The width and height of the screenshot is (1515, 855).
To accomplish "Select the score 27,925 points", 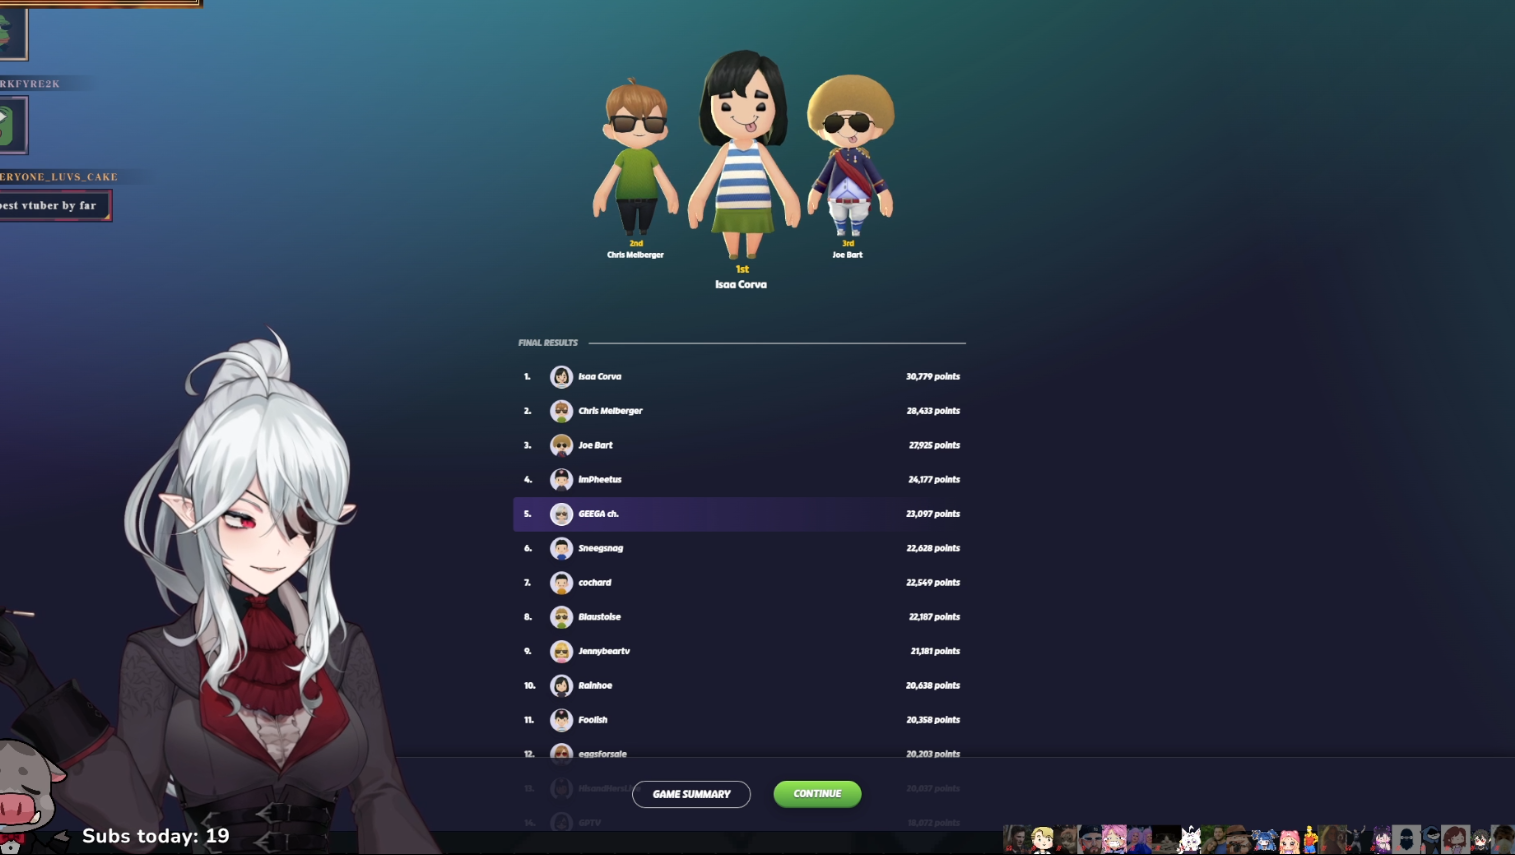I will [934, 445].
